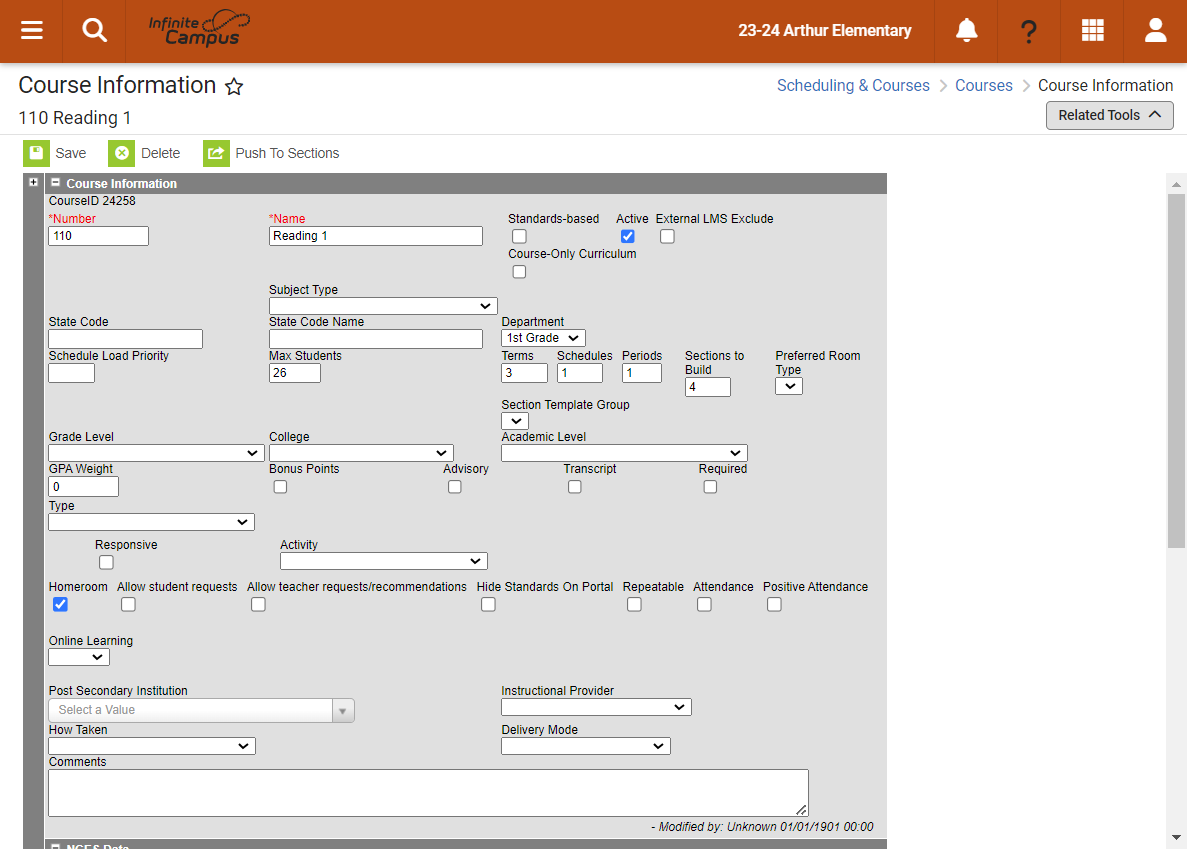This screenshot has width=1187, height=849.
Task: Favorite Course Information with the star
Action: click(x=234, y=86)
